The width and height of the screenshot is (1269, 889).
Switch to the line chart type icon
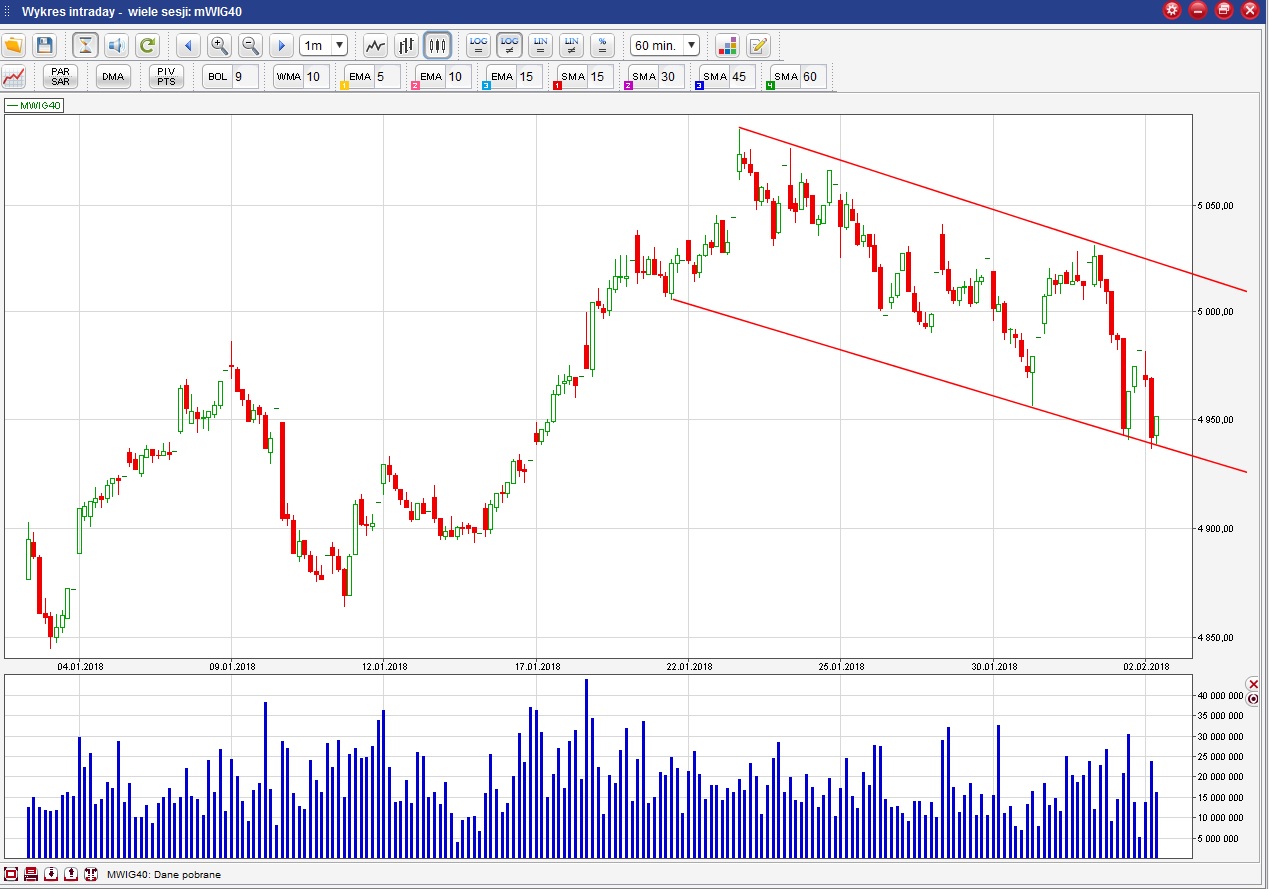[x=375, y=45]
